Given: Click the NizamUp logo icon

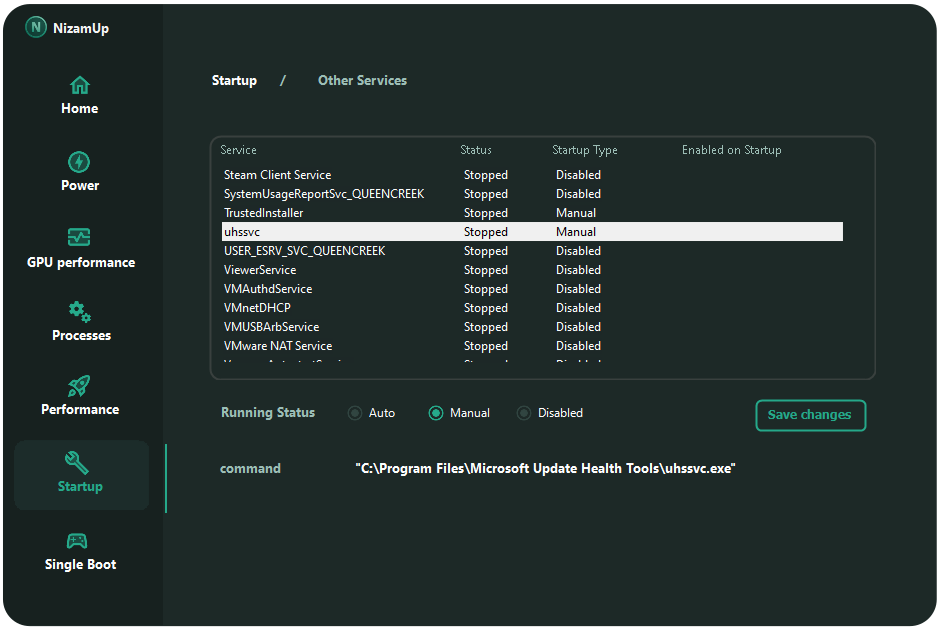Looking at the screenshot, I should (x=36, y=28).
